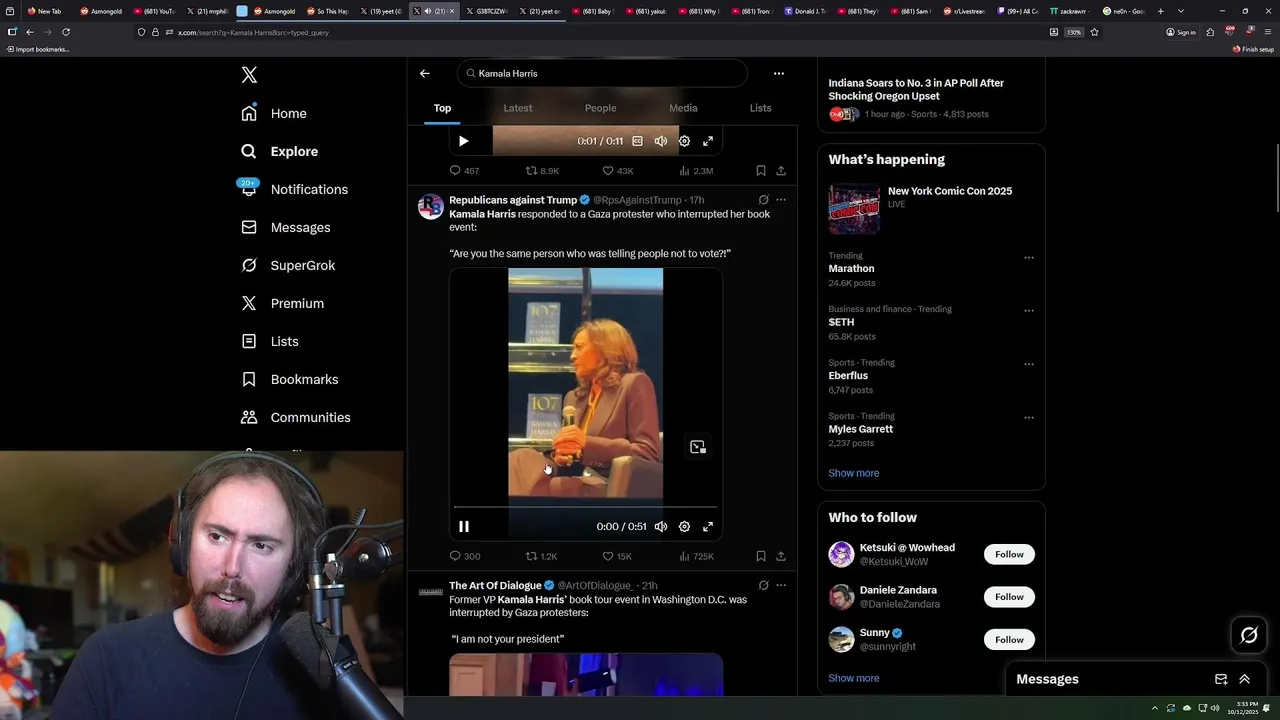The image size is (1280, 720).
Task: Follow Sunny account
Action: tap(1009, 640)
